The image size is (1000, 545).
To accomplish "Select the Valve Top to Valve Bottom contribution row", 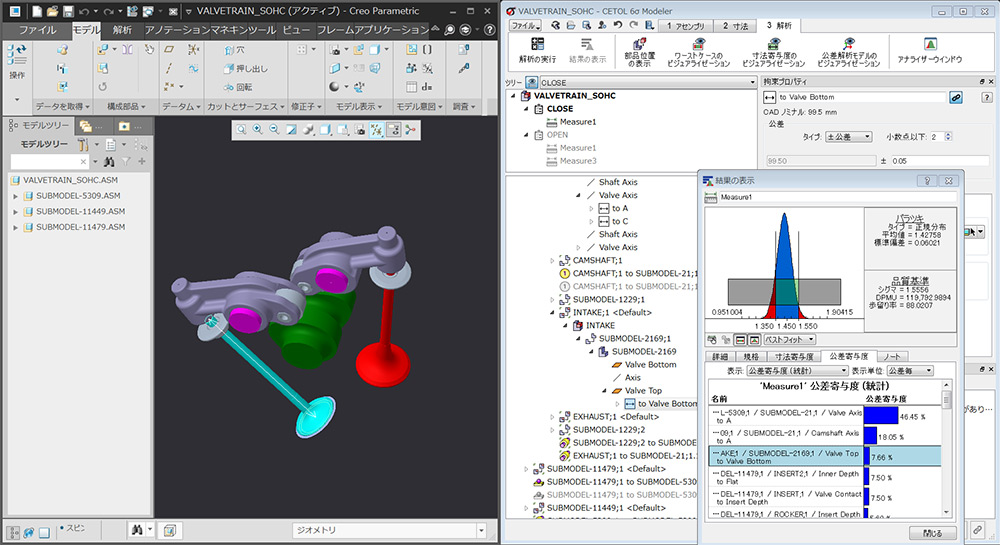I will pos(825,456).
